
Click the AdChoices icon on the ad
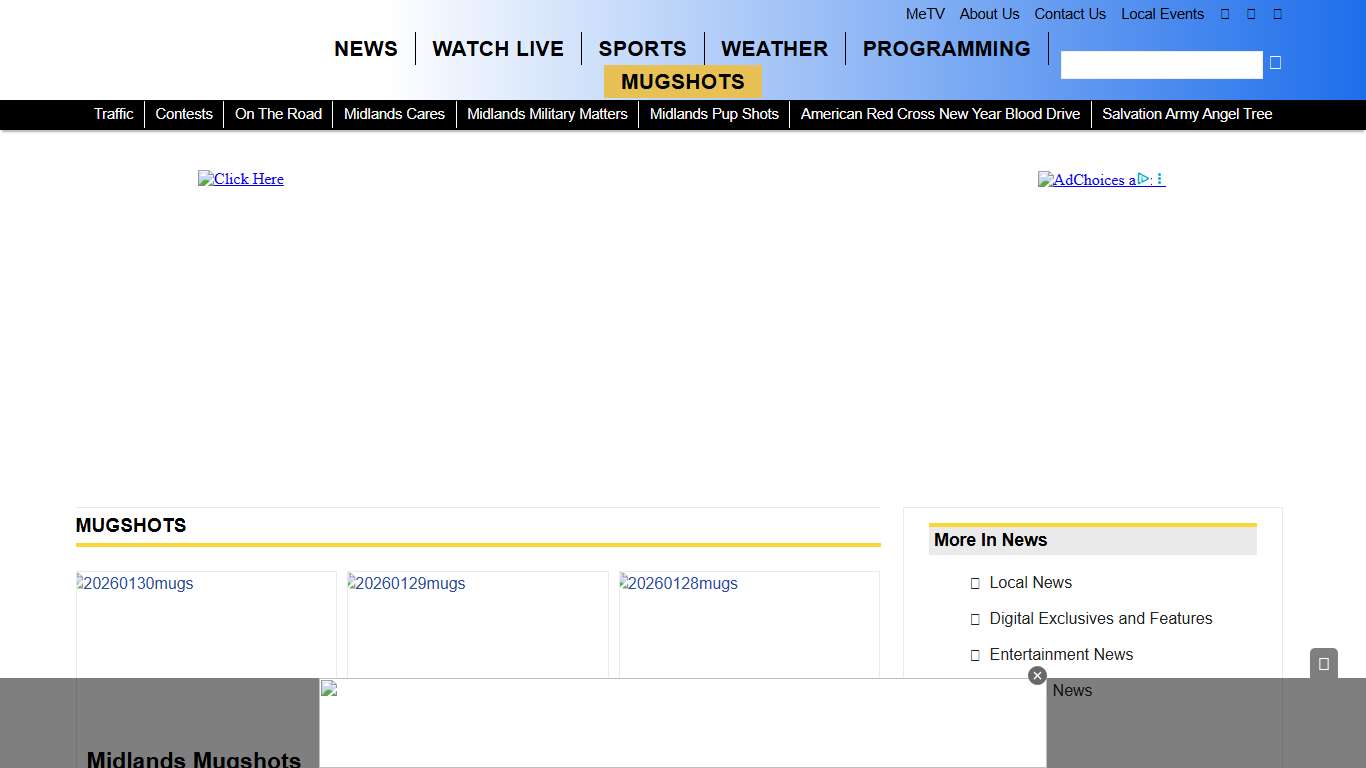[x=1144, y=179]
